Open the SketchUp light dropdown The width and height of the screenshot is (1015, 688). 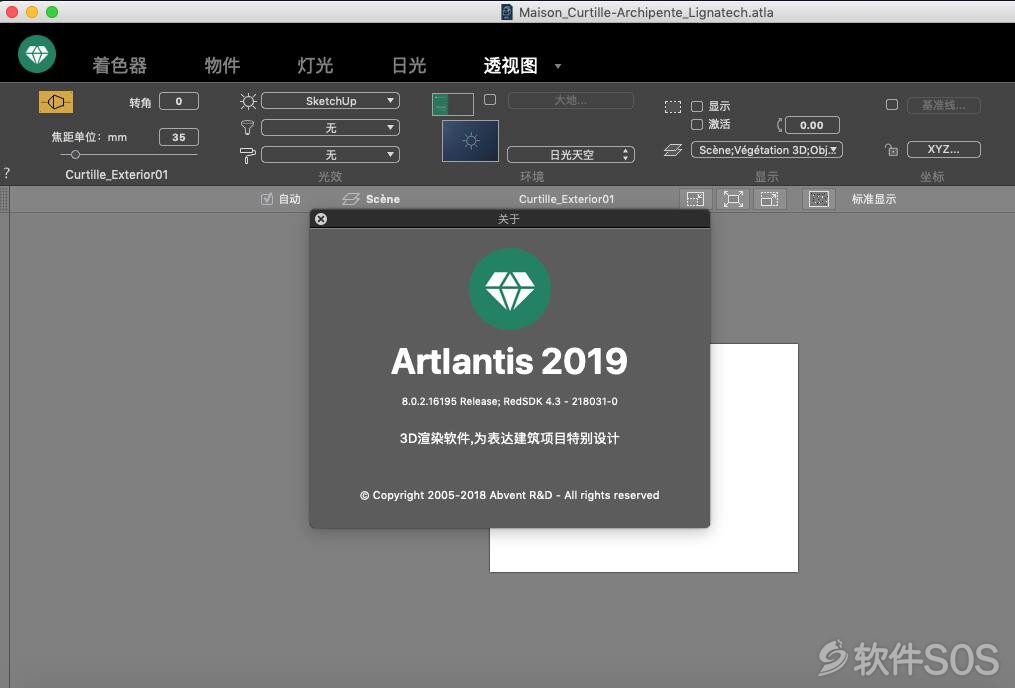(x=330, y=101)
